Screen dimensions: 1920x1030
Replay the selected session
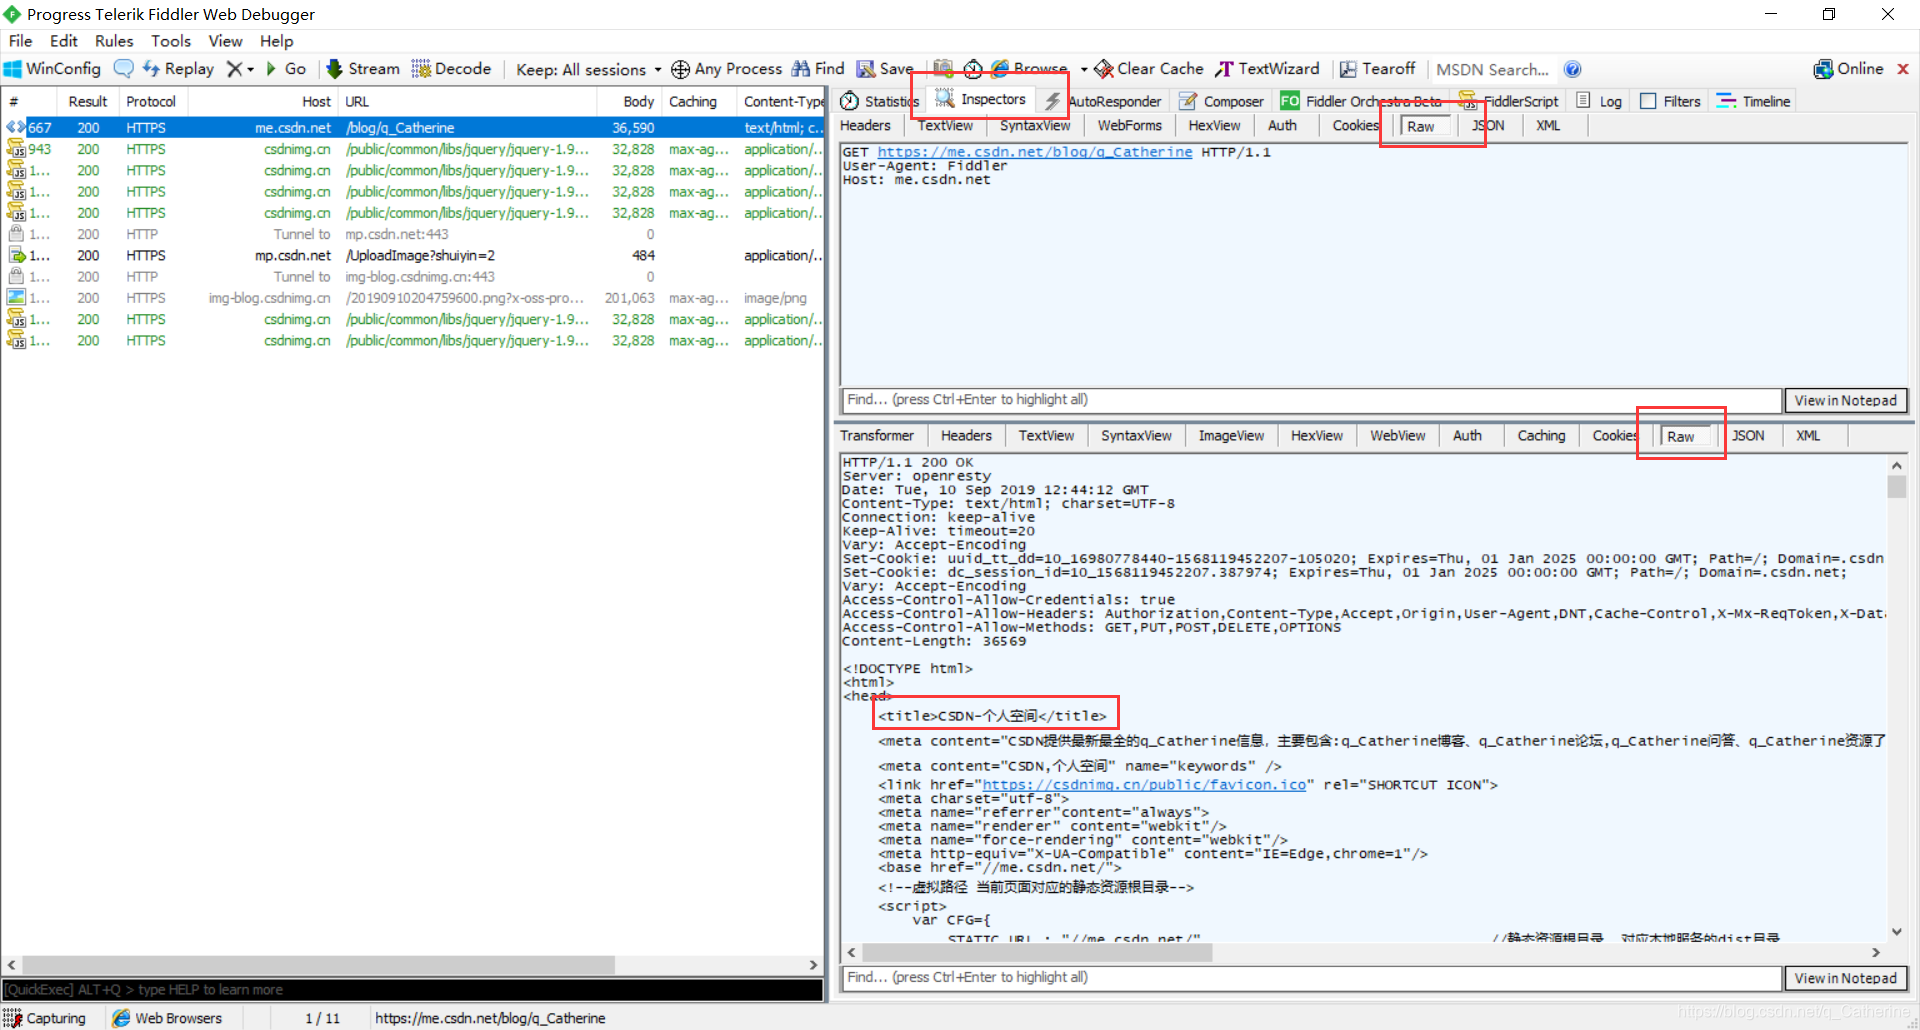[178, 69]
